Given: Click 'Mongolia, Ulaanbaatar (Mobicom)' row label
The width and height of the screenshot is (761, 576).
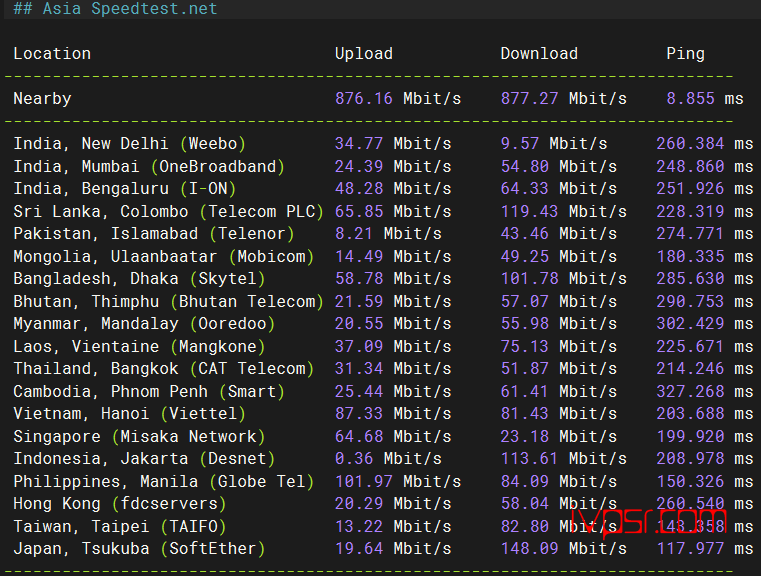Looking at the screenshot, I should click(x=164, y=257).
